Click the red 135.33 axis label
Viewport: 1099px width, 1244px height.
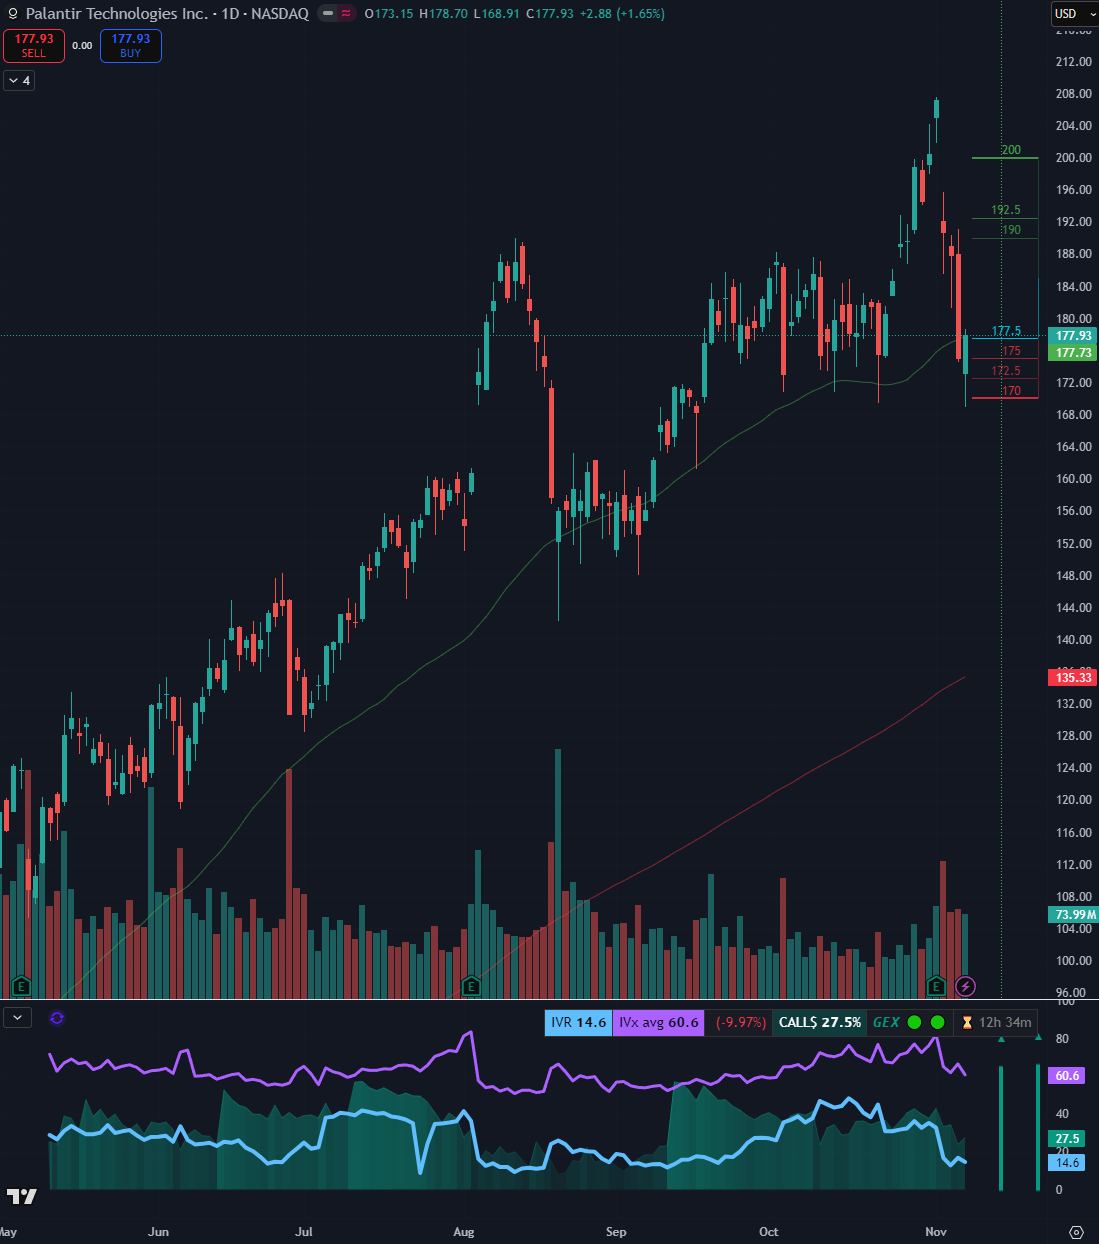(x=1073, y=678)
